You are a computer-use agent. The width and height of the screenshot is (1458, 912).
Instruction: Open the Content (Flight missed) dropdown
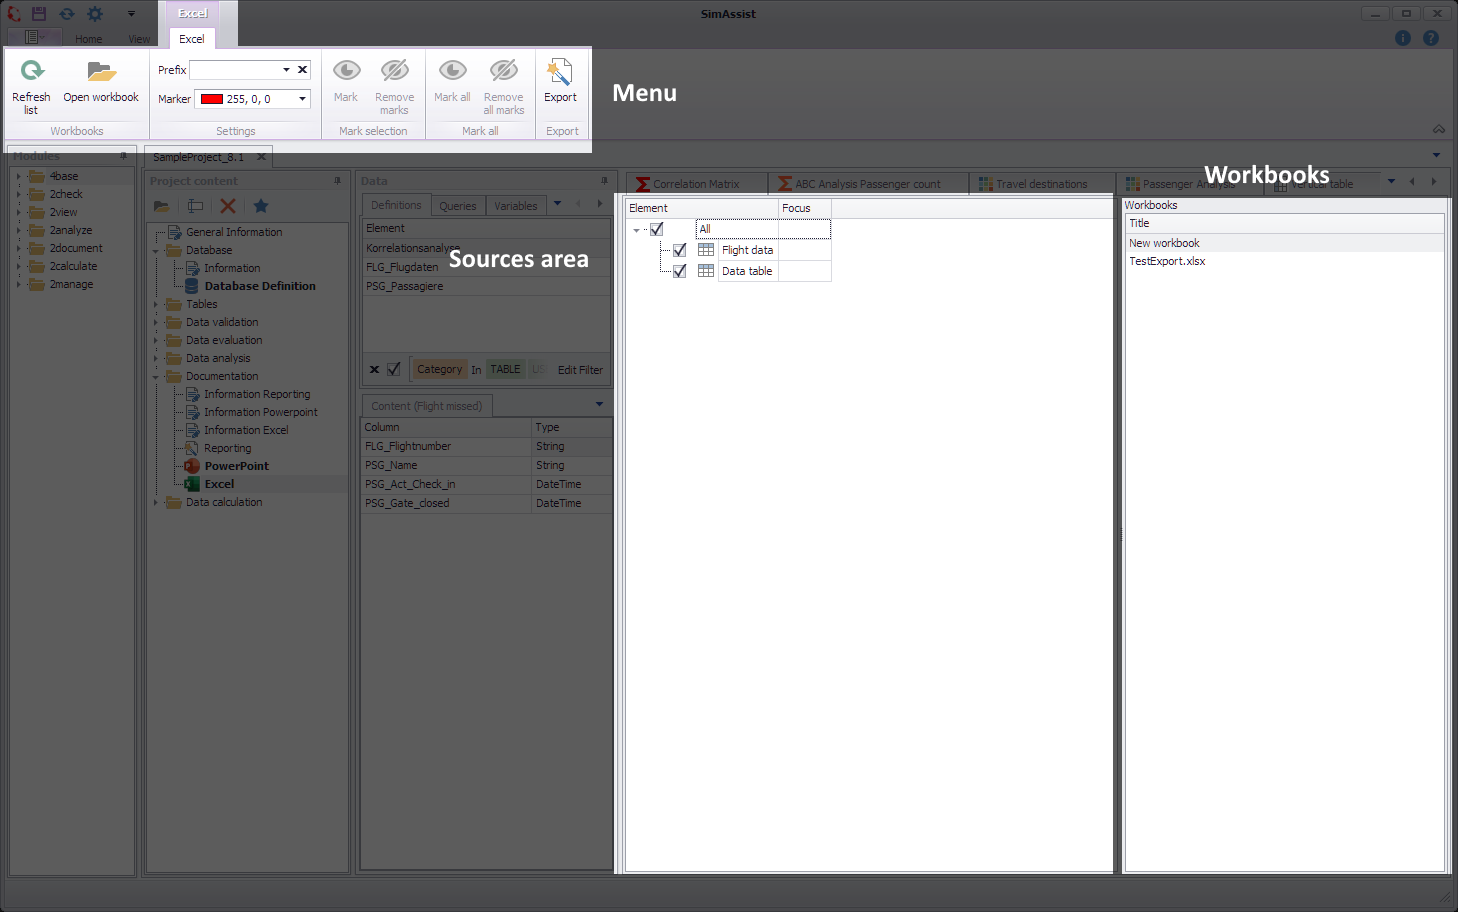tap(598, 404)
